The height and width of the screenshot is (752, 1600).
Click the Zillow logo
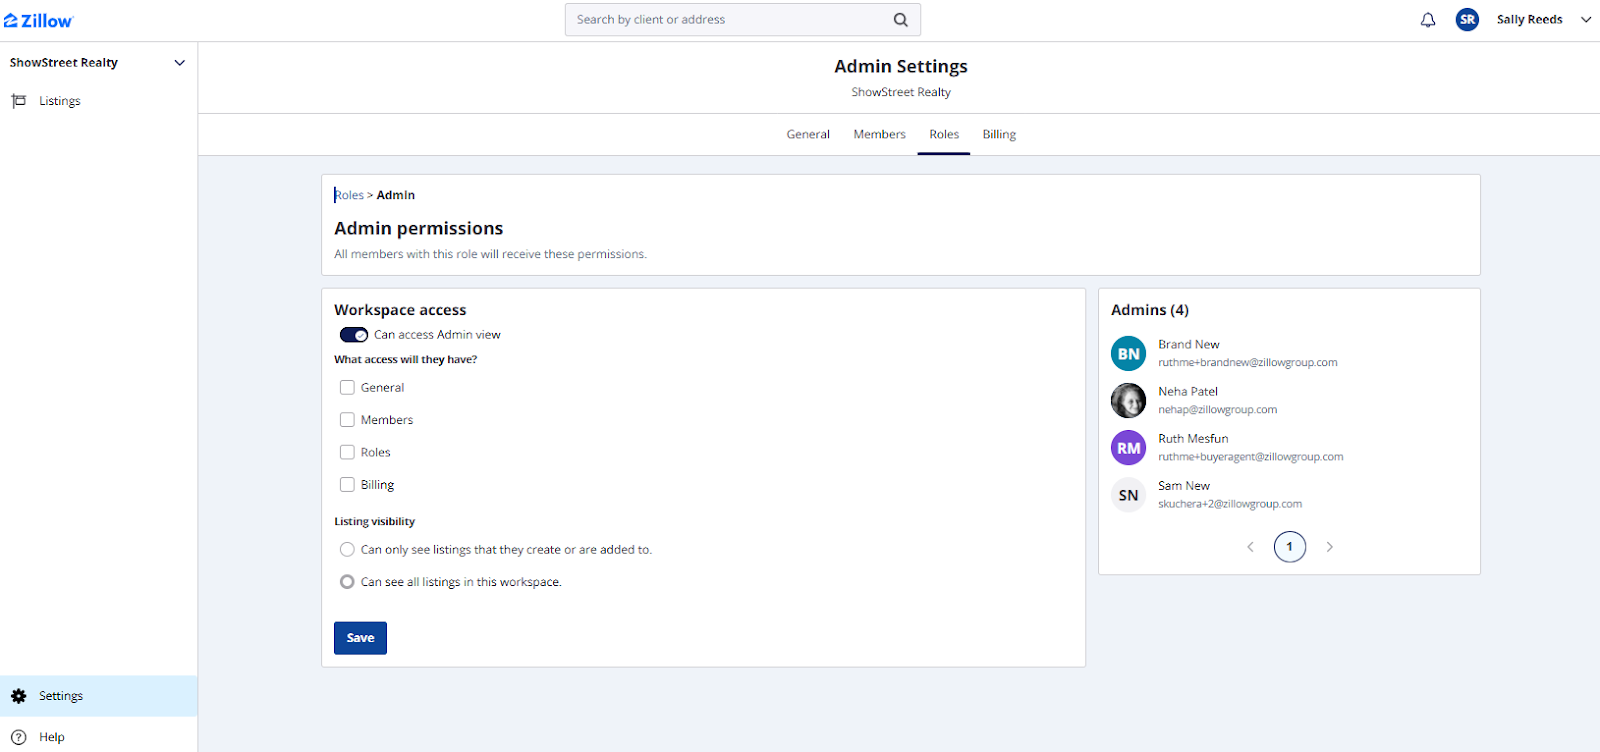point(39,20)
